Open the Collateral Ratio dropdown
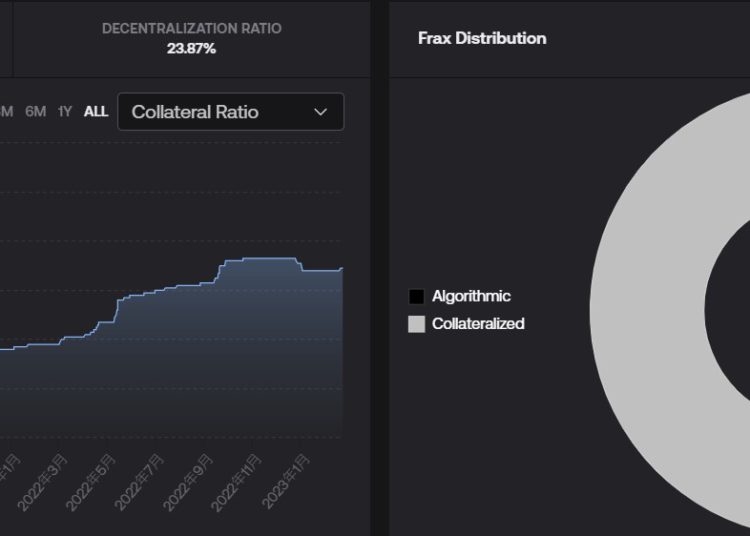 click(230, 112)
